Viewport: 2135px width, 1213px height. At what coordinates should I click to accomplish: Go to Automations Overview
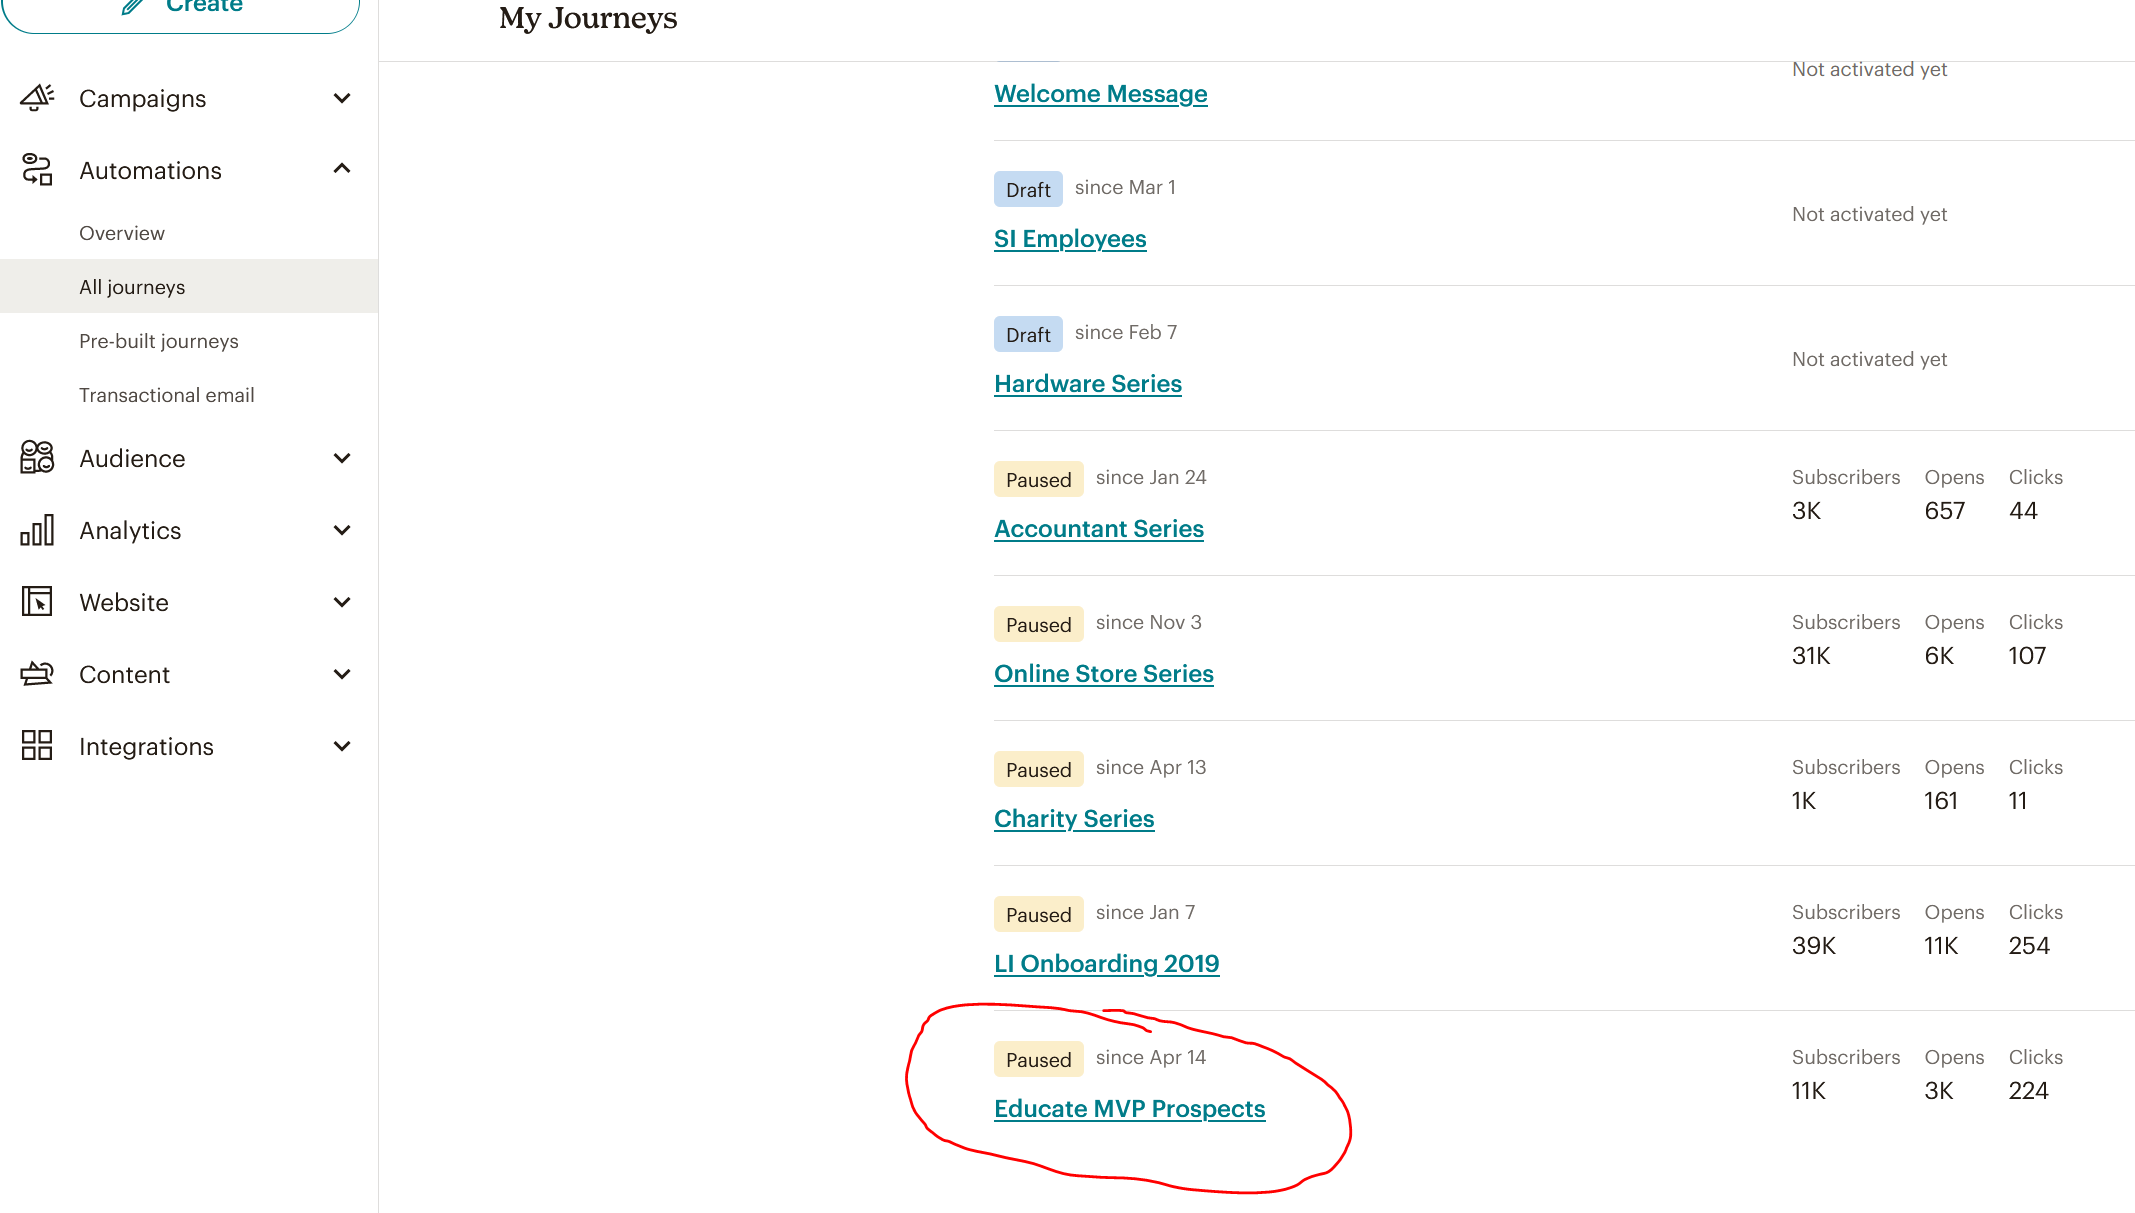(x=122, y=233)
